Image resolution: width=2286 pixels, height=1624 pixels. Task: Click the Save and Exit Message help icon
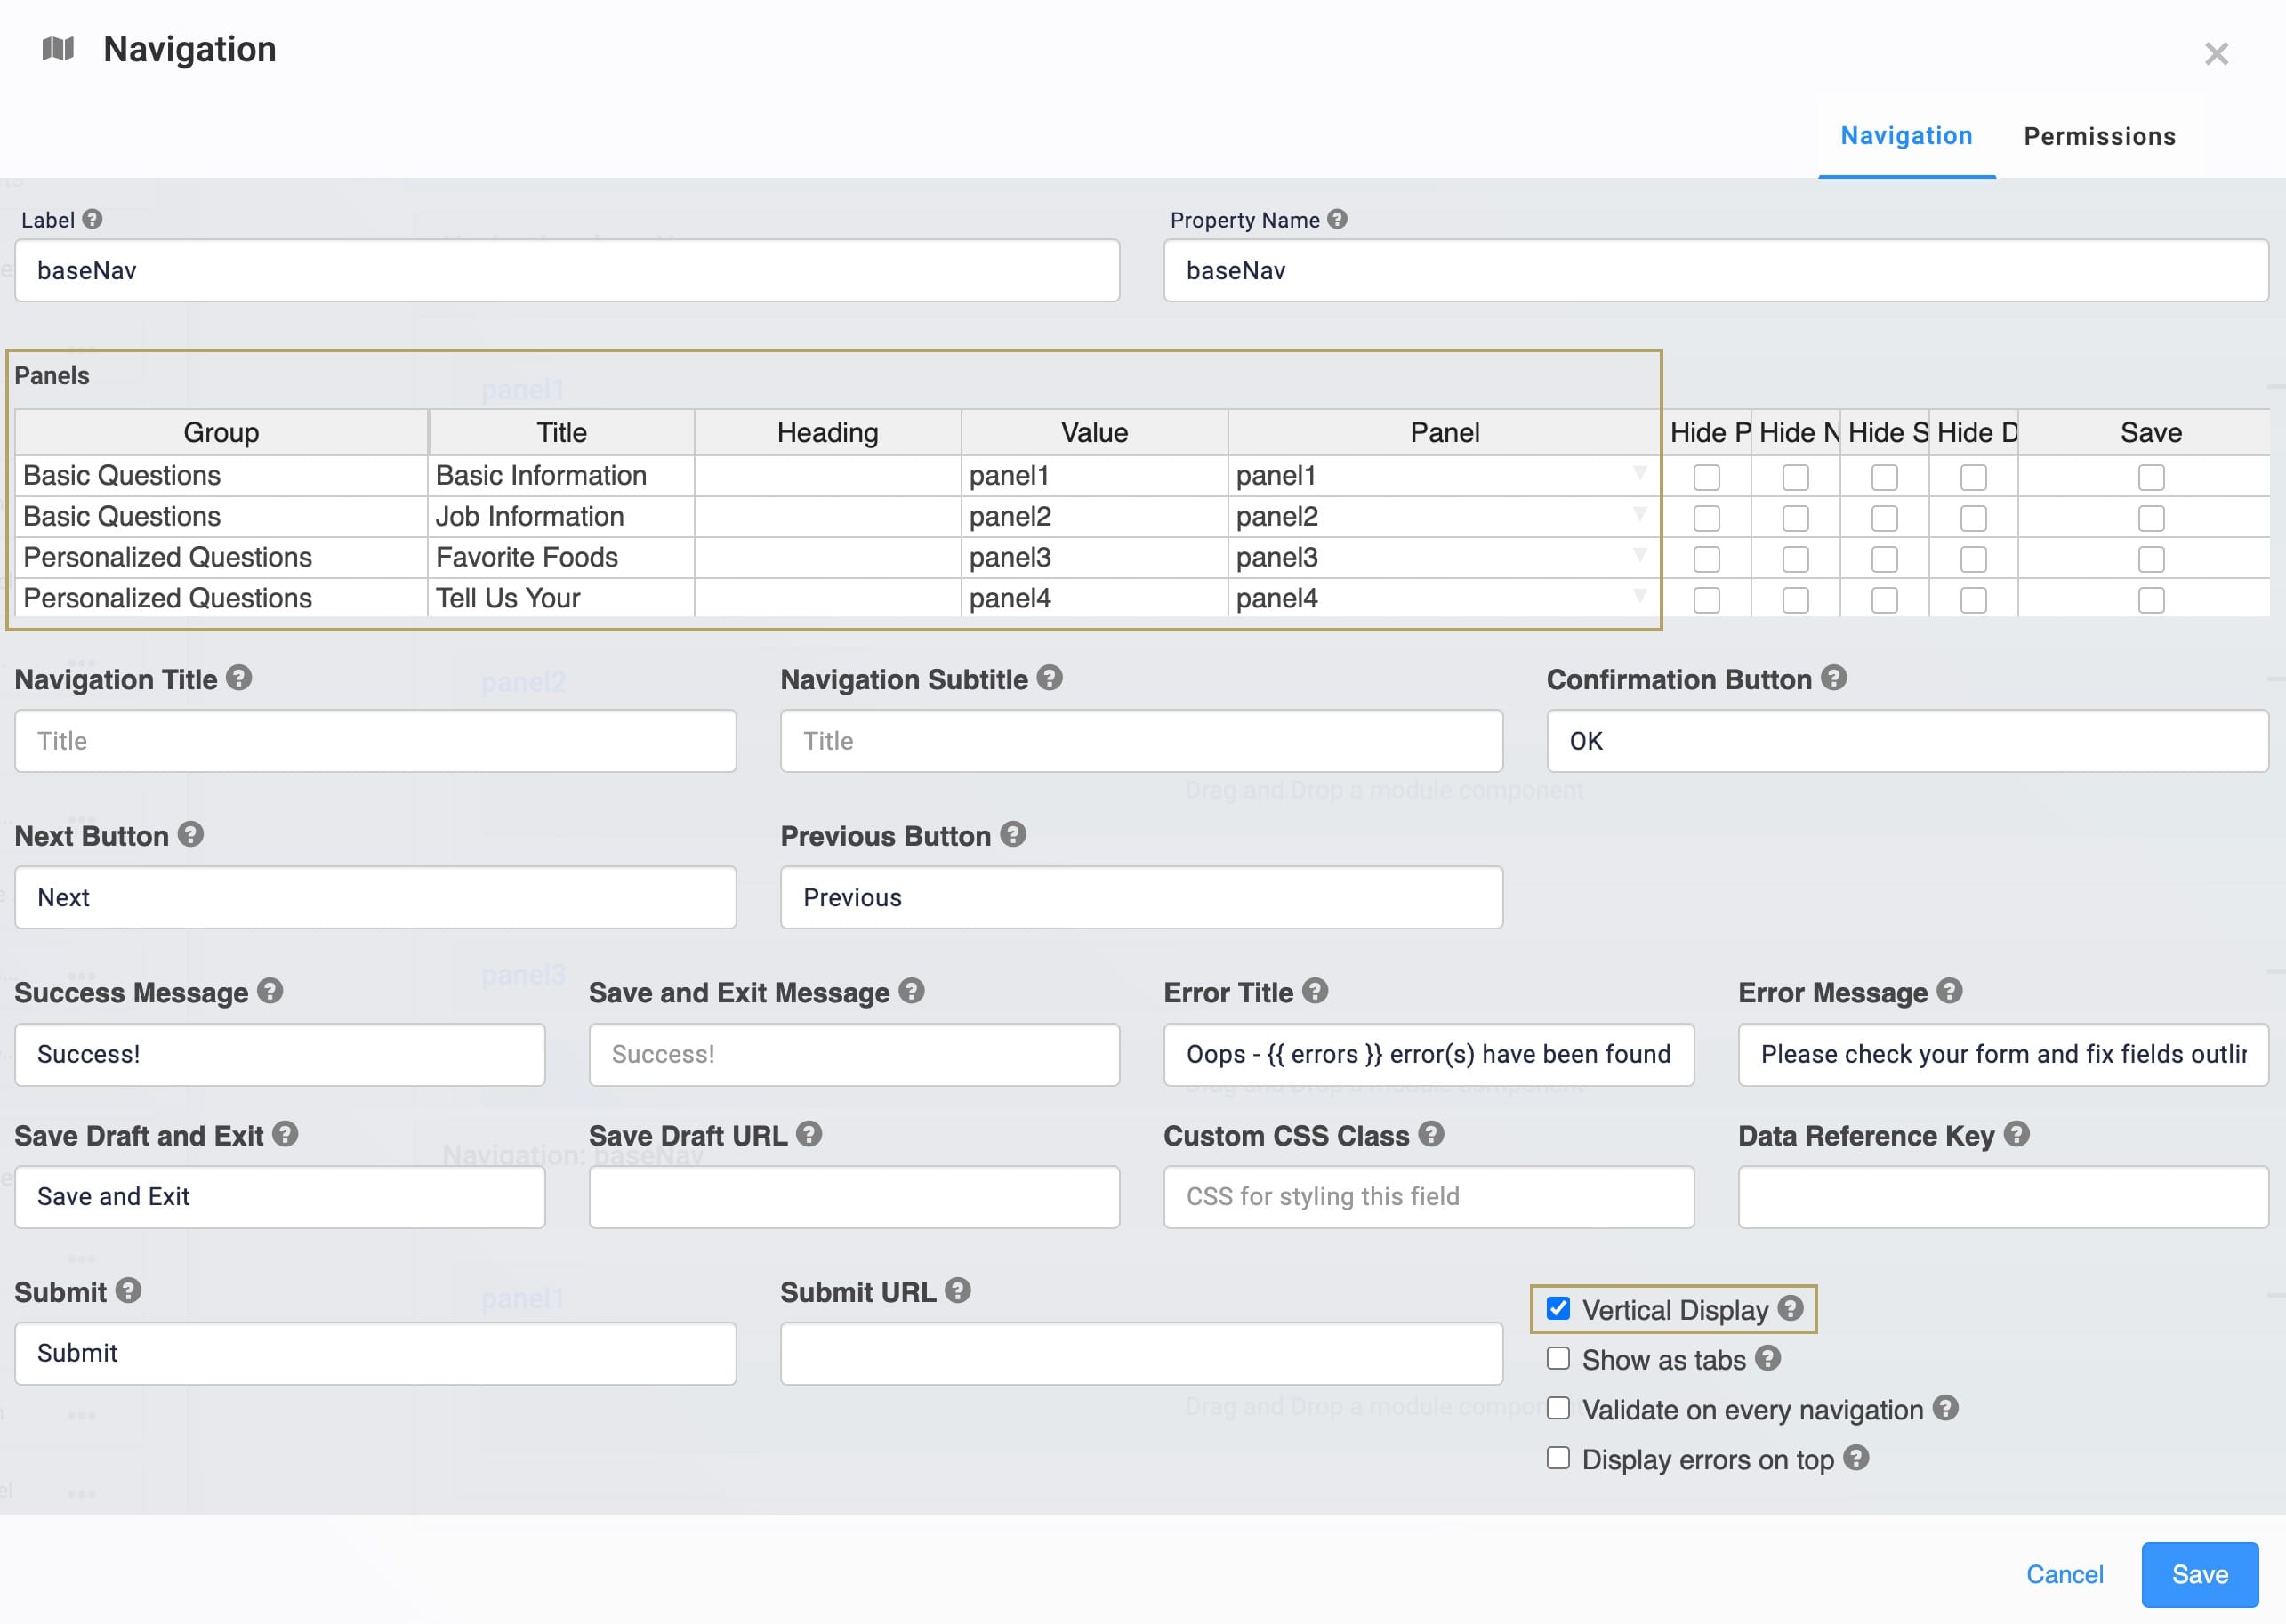(911, 991)
